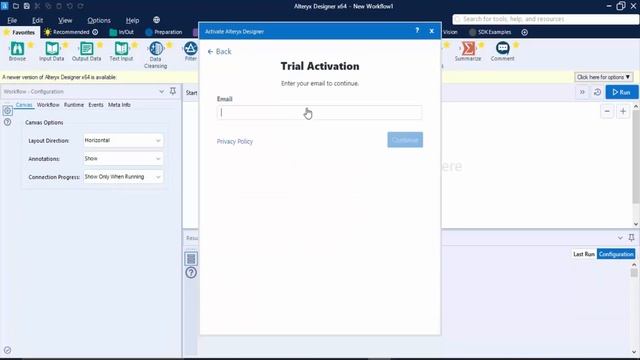Select the Configuration results button
The width and height of the screenshot is (640, 360).
[x=616, y=254]
